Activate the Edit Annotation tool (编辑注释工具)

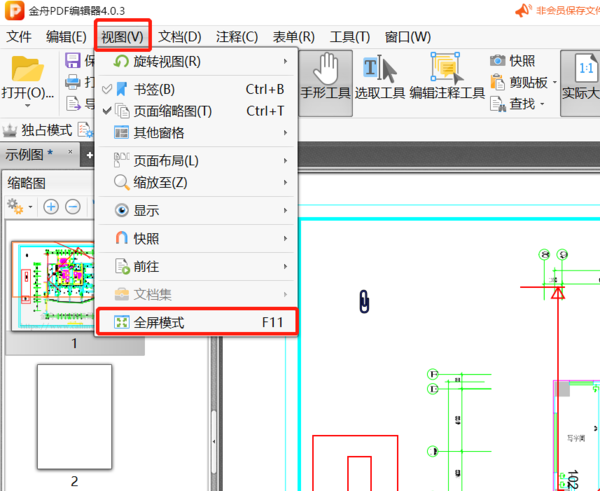point(446,78)
